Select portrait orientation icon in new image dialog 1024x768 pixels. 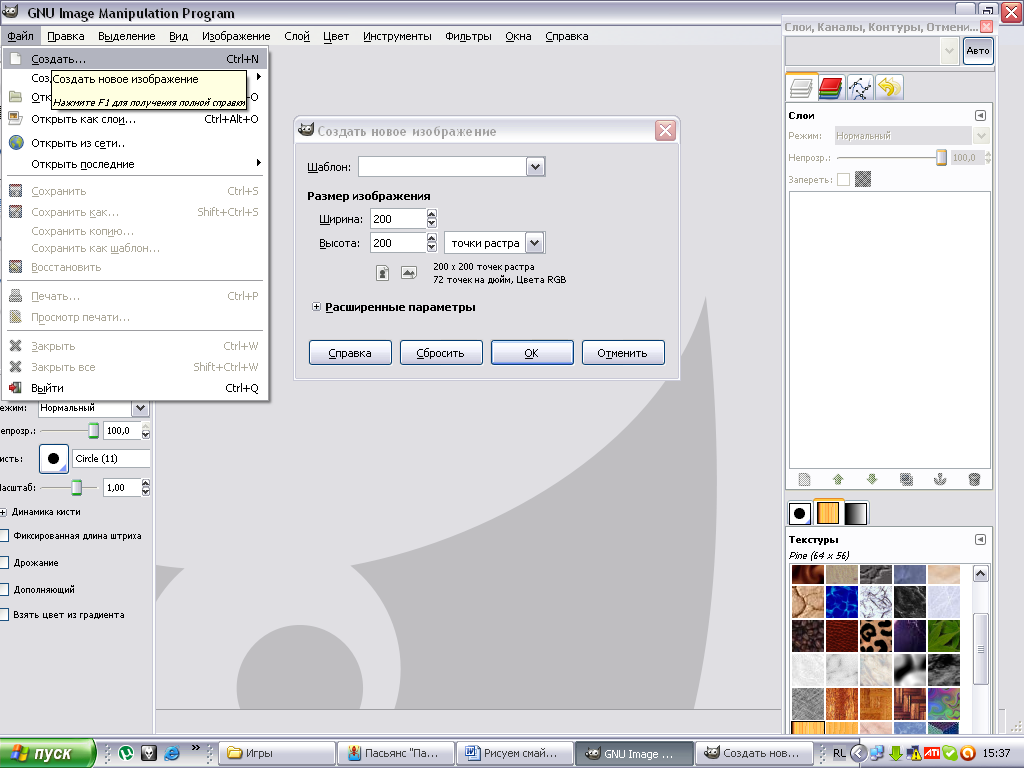pyautogui.click(x=383, y=273)
